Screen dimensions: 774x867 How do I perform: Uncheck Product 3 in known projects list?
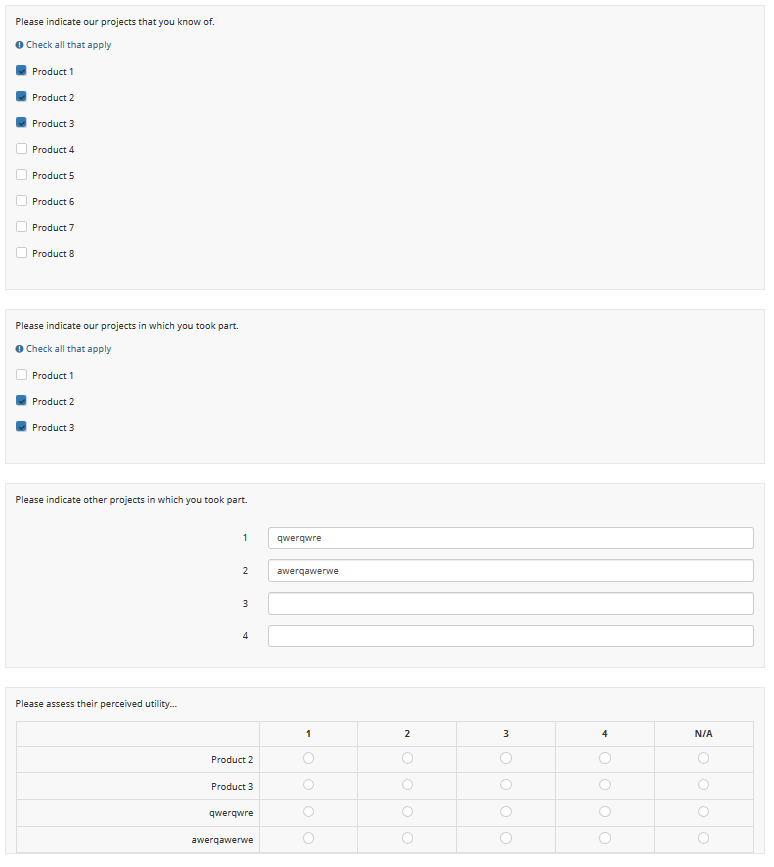click(22, 123)
